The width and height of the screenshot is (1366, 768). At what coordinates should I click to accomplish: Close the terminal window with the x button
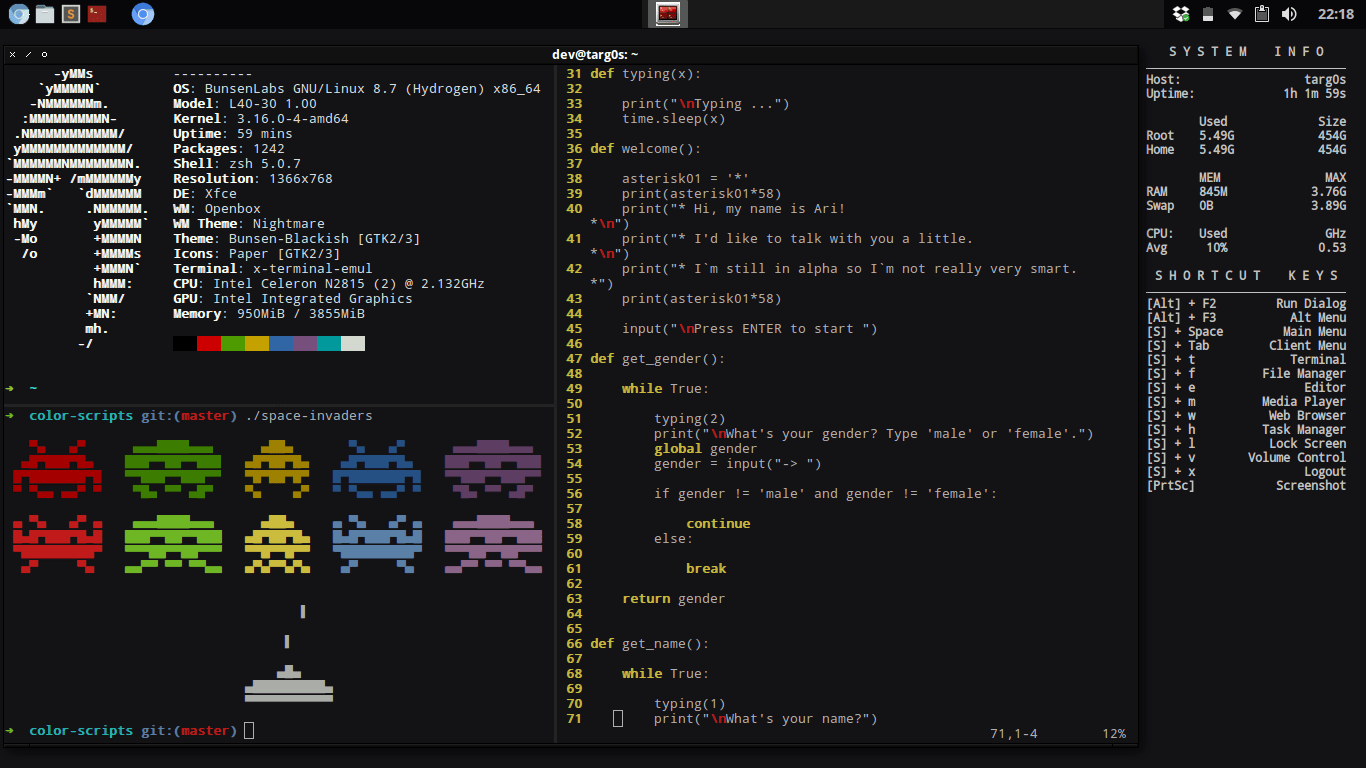coord(12,54)
